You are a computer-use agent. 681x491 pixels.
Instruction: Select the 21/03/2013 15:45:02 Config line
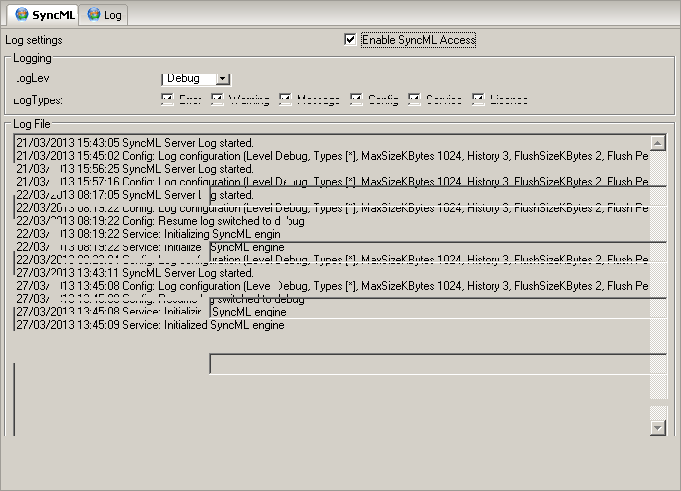click(332, 156)
